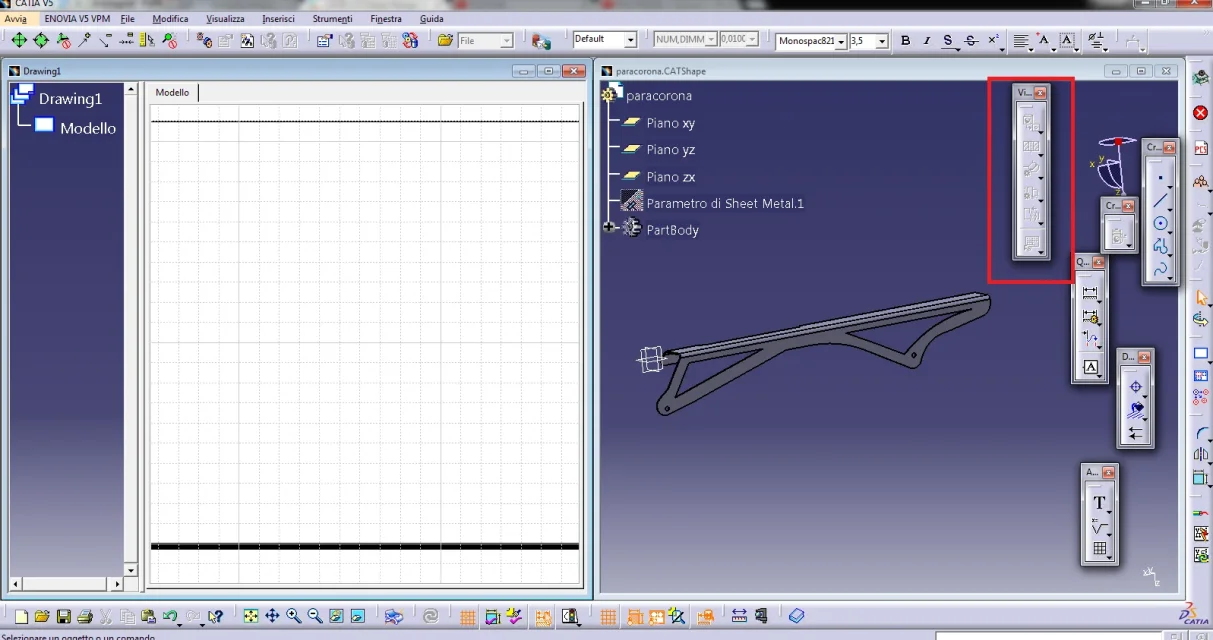Click the Zoom In magnifier icon
Screen dimensions: 1213x640
point(293,617)
